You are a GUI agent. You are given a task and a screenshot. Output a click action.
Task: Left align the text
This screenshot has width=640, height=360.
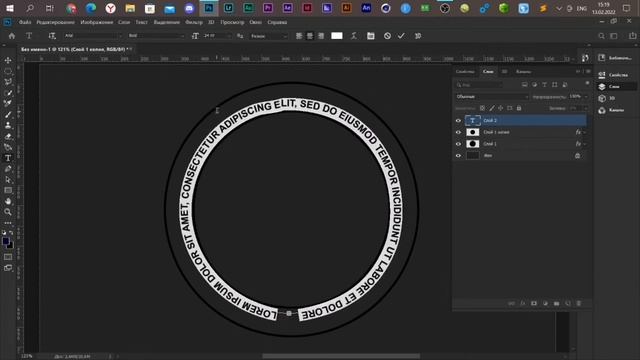coord(299,36)
